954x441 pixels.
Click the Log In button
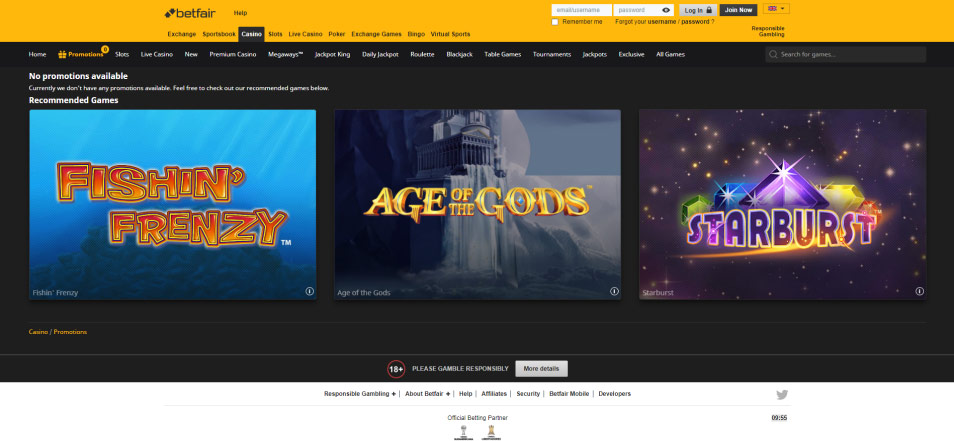[698, 10]
